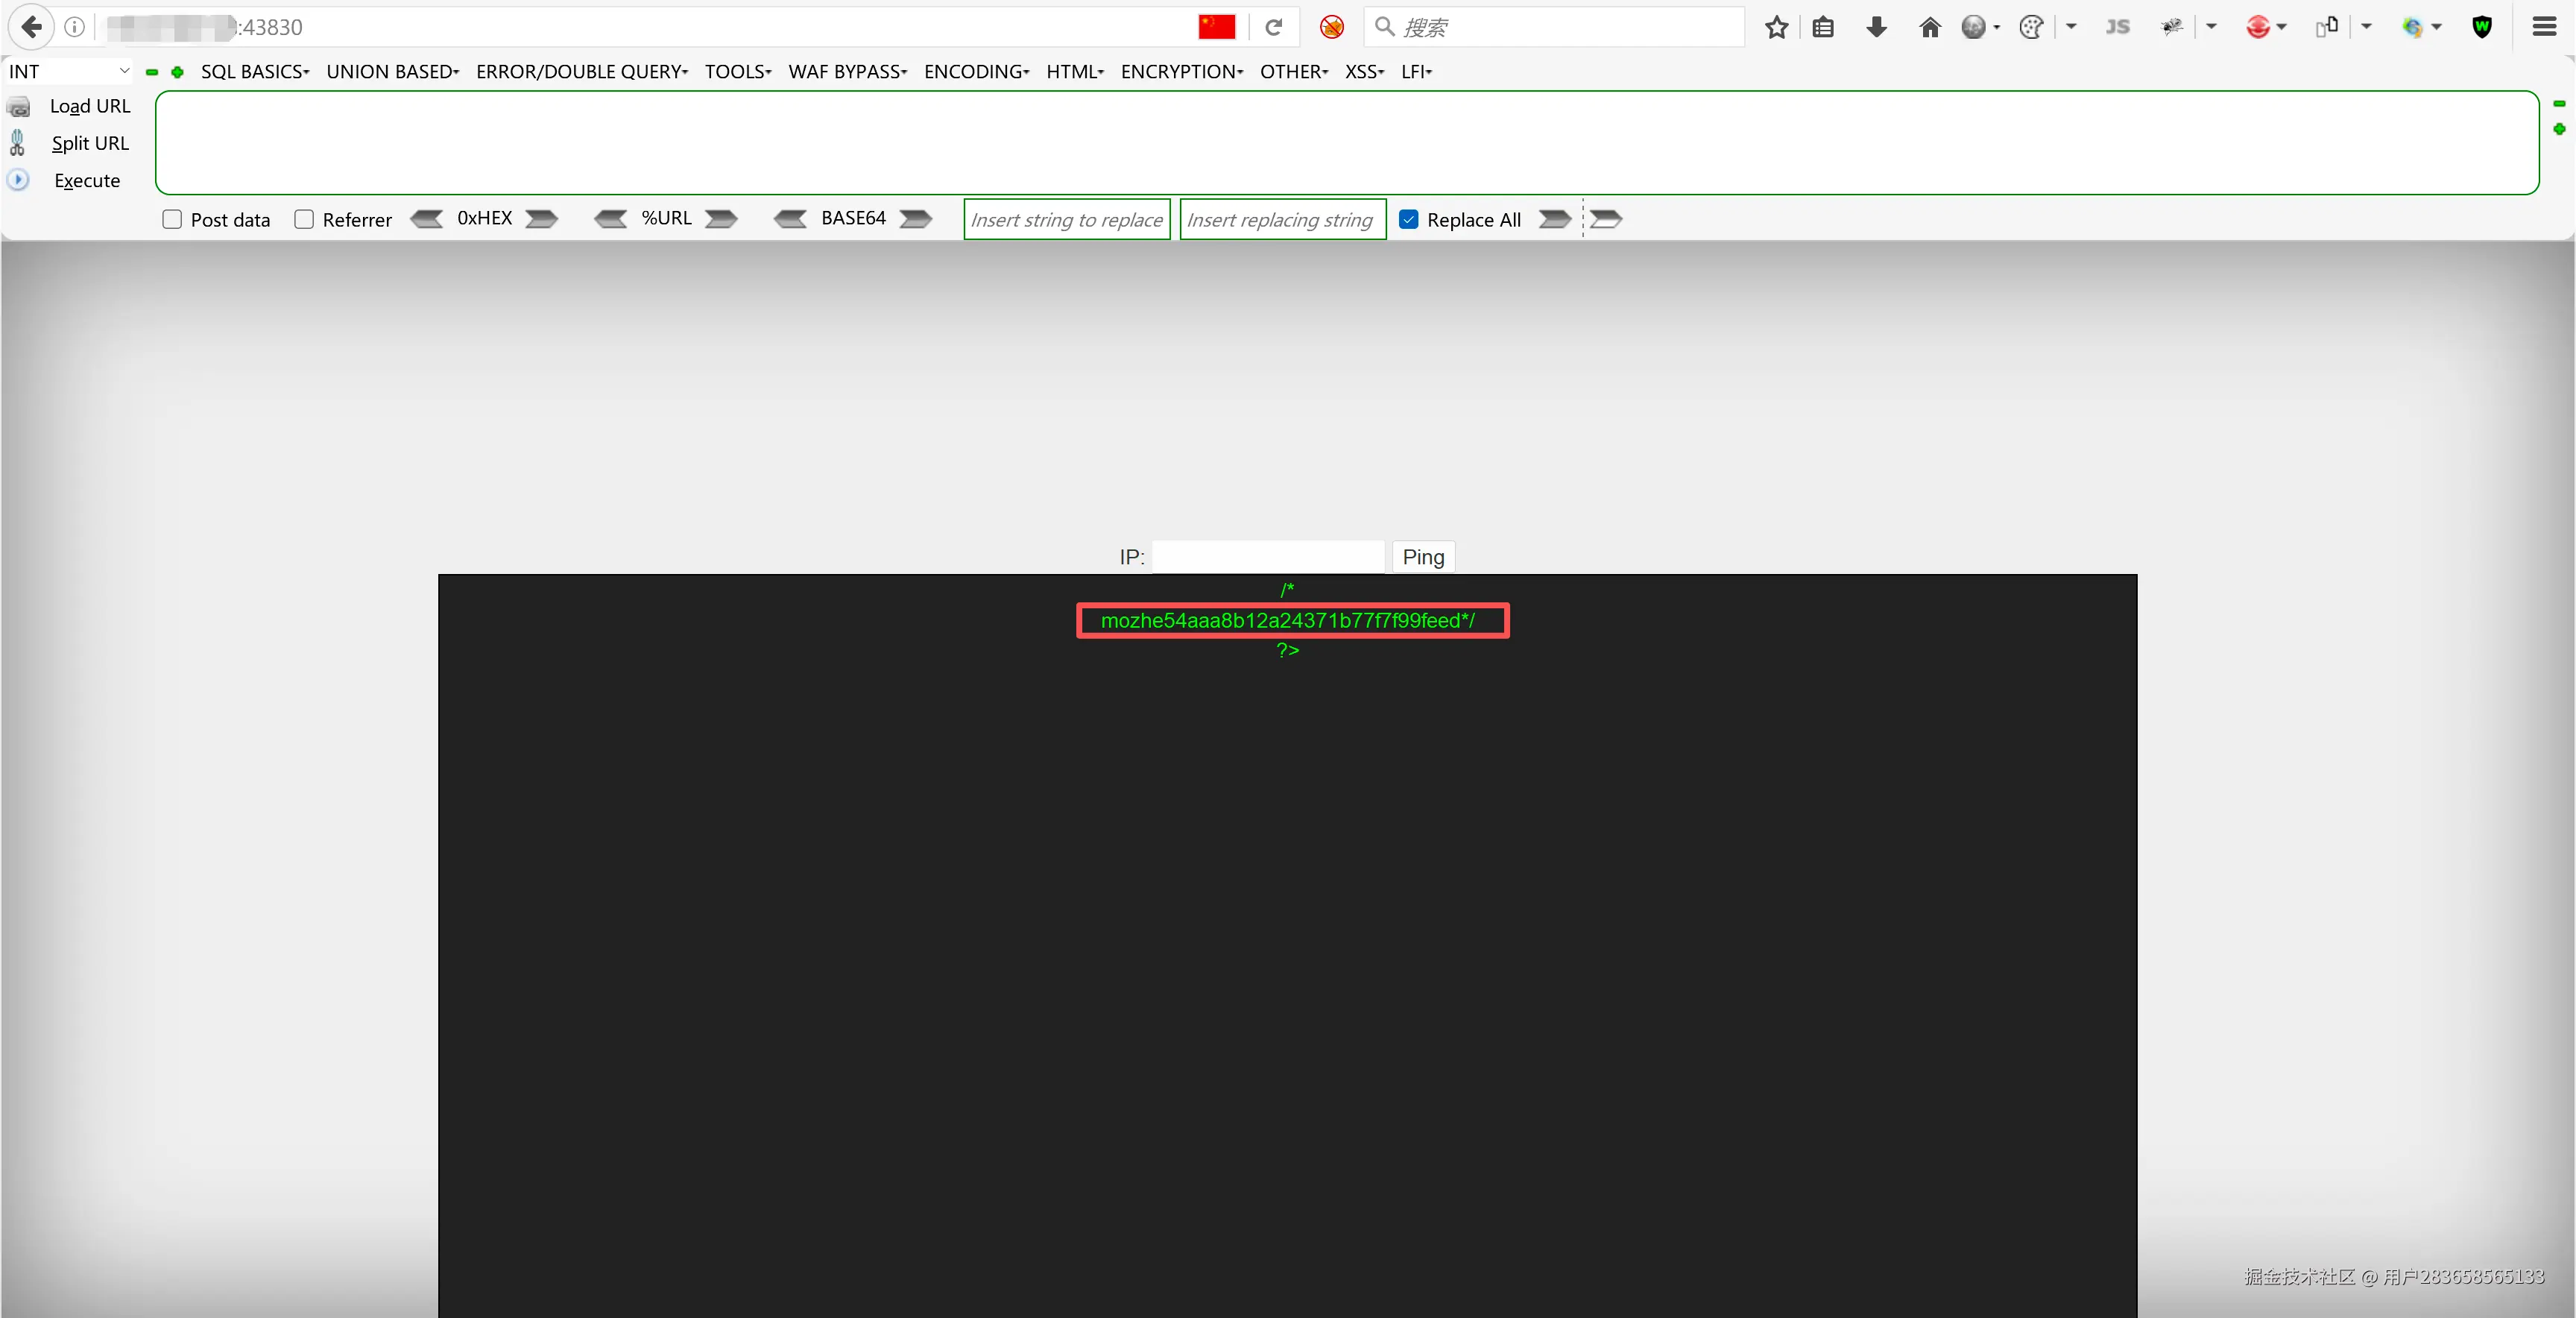Click the Wappalyzer shield icon
The height and width of the screenshot is (1318, 2576).
pyautogui.click(x=2483, y=27)
